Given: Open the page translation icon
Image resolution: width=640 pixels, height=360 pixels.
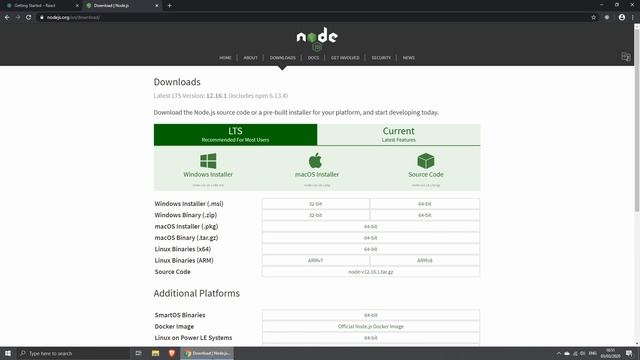Looking at the screenshot, I should (x=625, y=57).
